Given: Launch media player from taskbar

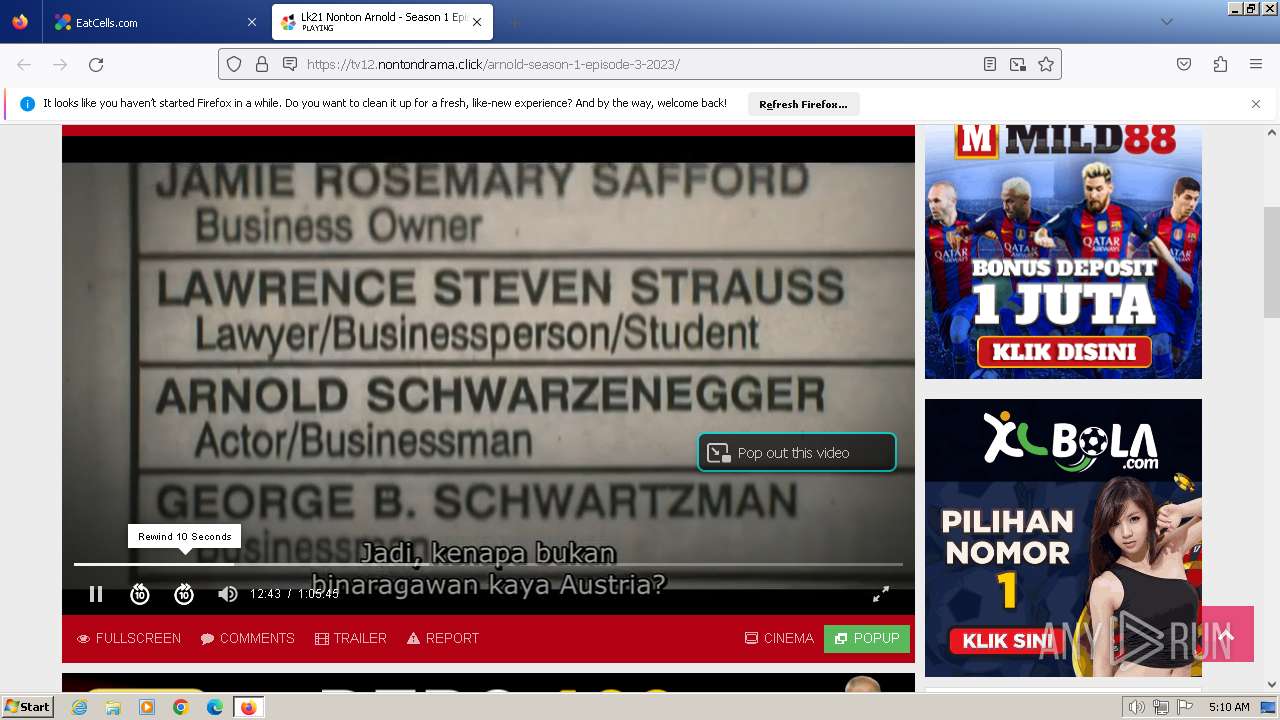Looking at the screenshot, I should point(147,707).
